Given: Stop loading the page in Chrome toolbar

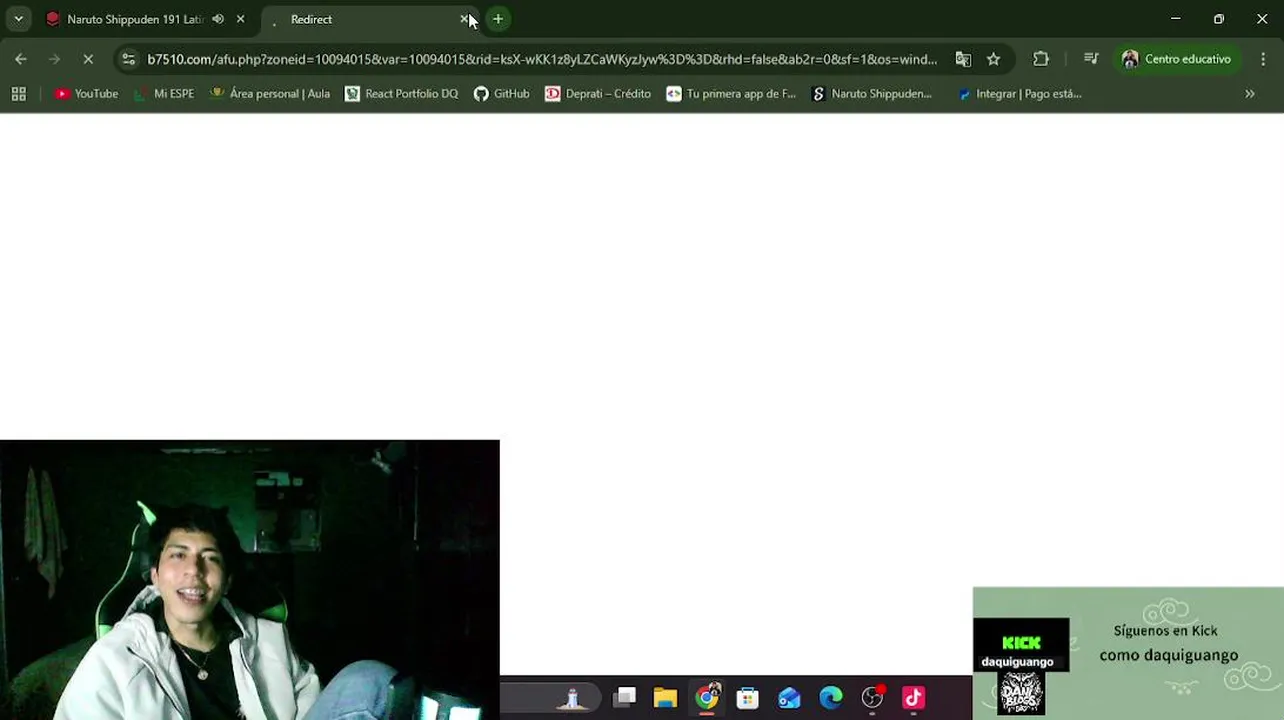Looking at the screenshot, I should (88, 59).
